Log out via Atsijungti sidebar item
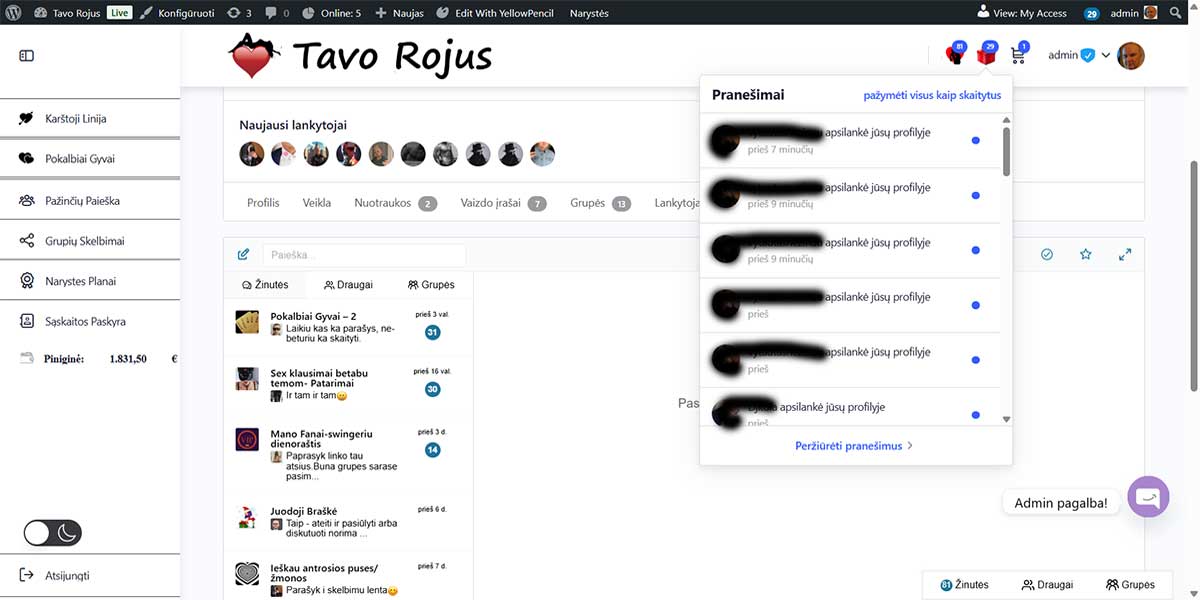This screenshot has height=600, width=1200. coord(67,576)
